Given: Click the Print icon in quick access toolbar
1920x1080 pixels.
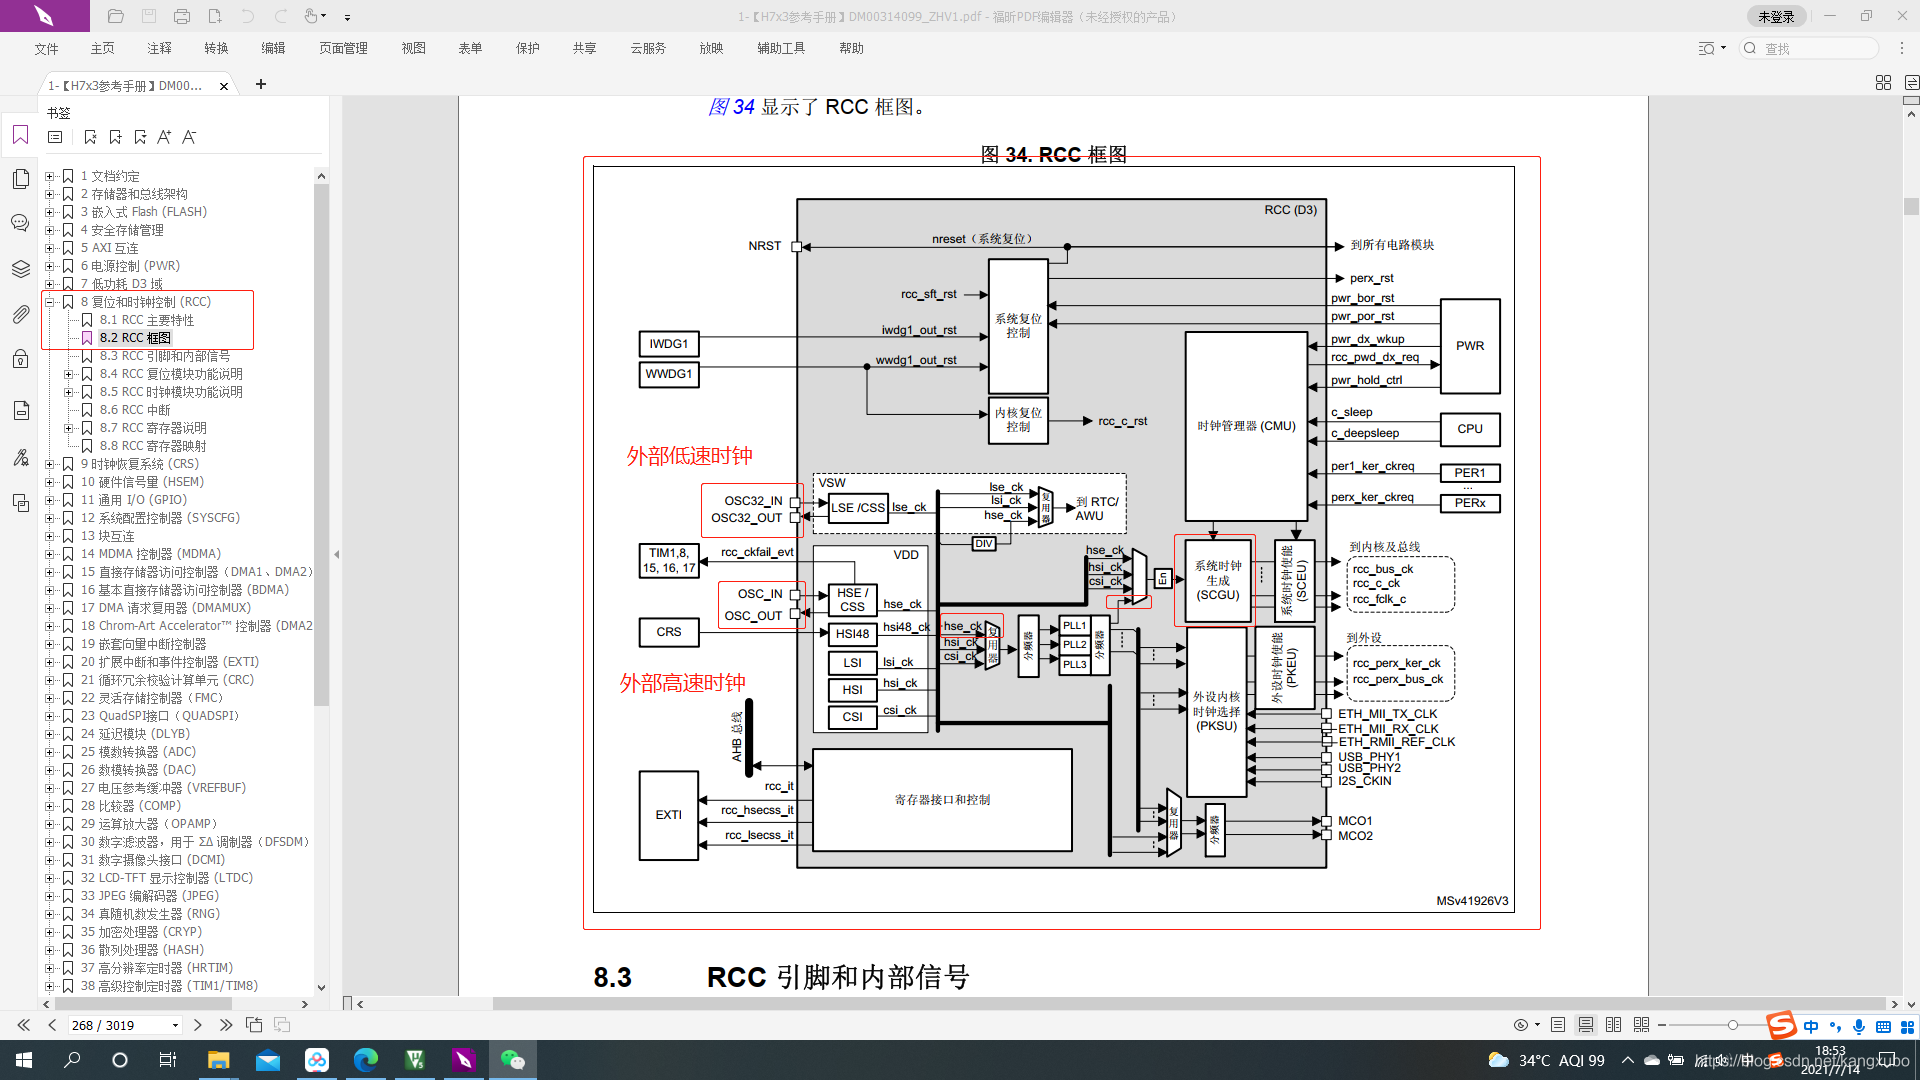Looking at the screenshot, I should click(181, 16).
